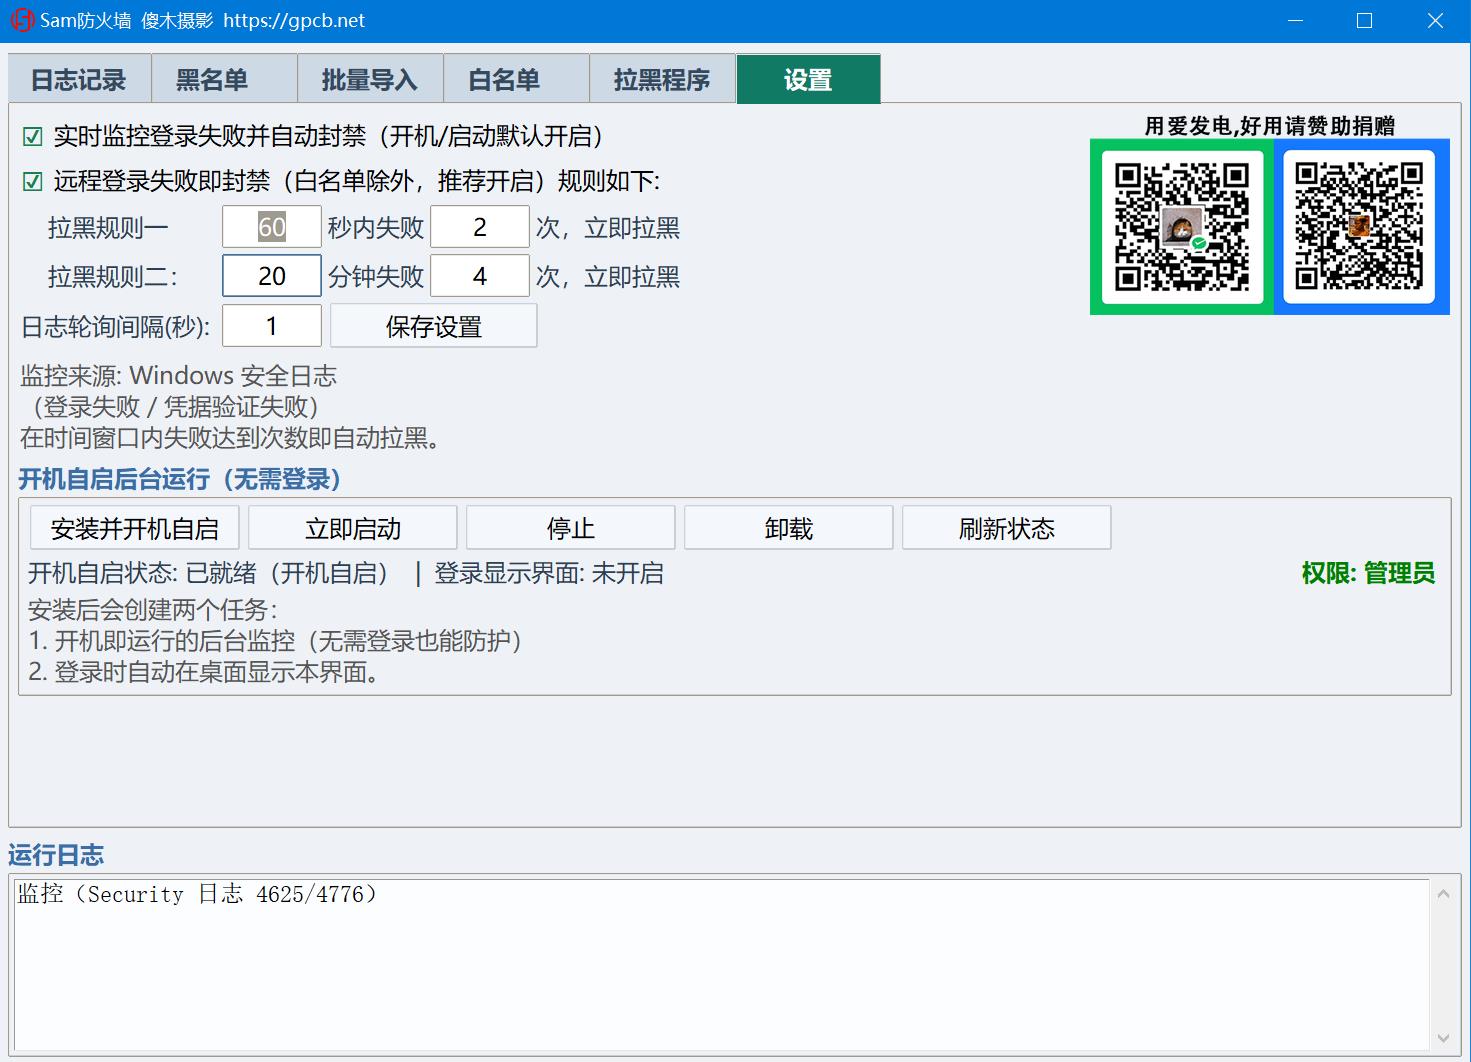Click the run log scrollbar down arrow
Image resolution: width=1471 pixels, height=1062 pixels.
point(1443,1038)
